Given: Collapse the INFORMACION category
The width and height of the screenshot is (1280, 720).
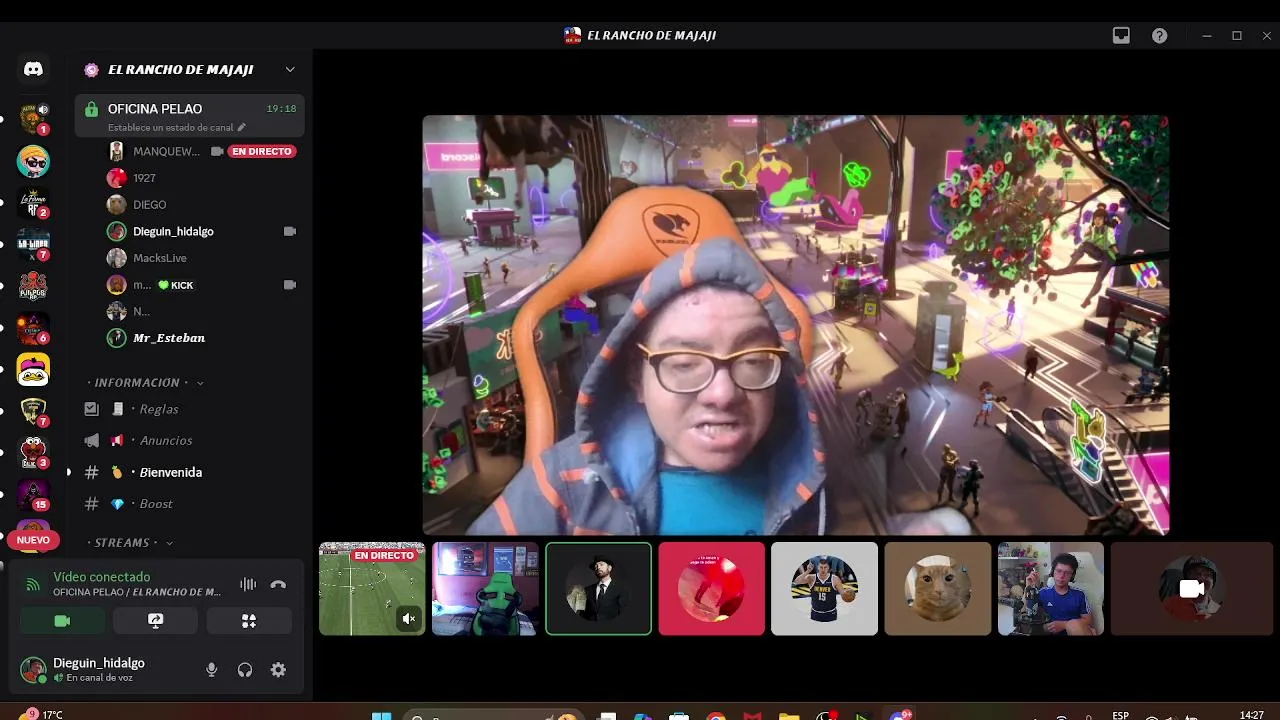Looking at the screenshot, I should tap(145, 383).
